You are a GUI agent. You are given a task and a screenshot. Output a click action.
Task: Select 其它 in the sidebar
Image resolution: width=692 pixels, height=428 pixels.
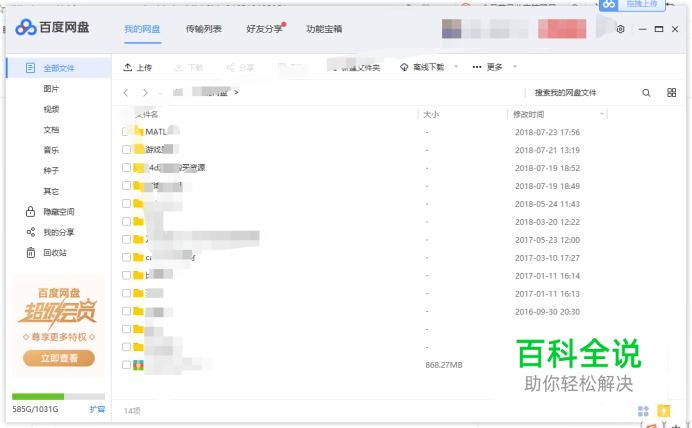51,191
